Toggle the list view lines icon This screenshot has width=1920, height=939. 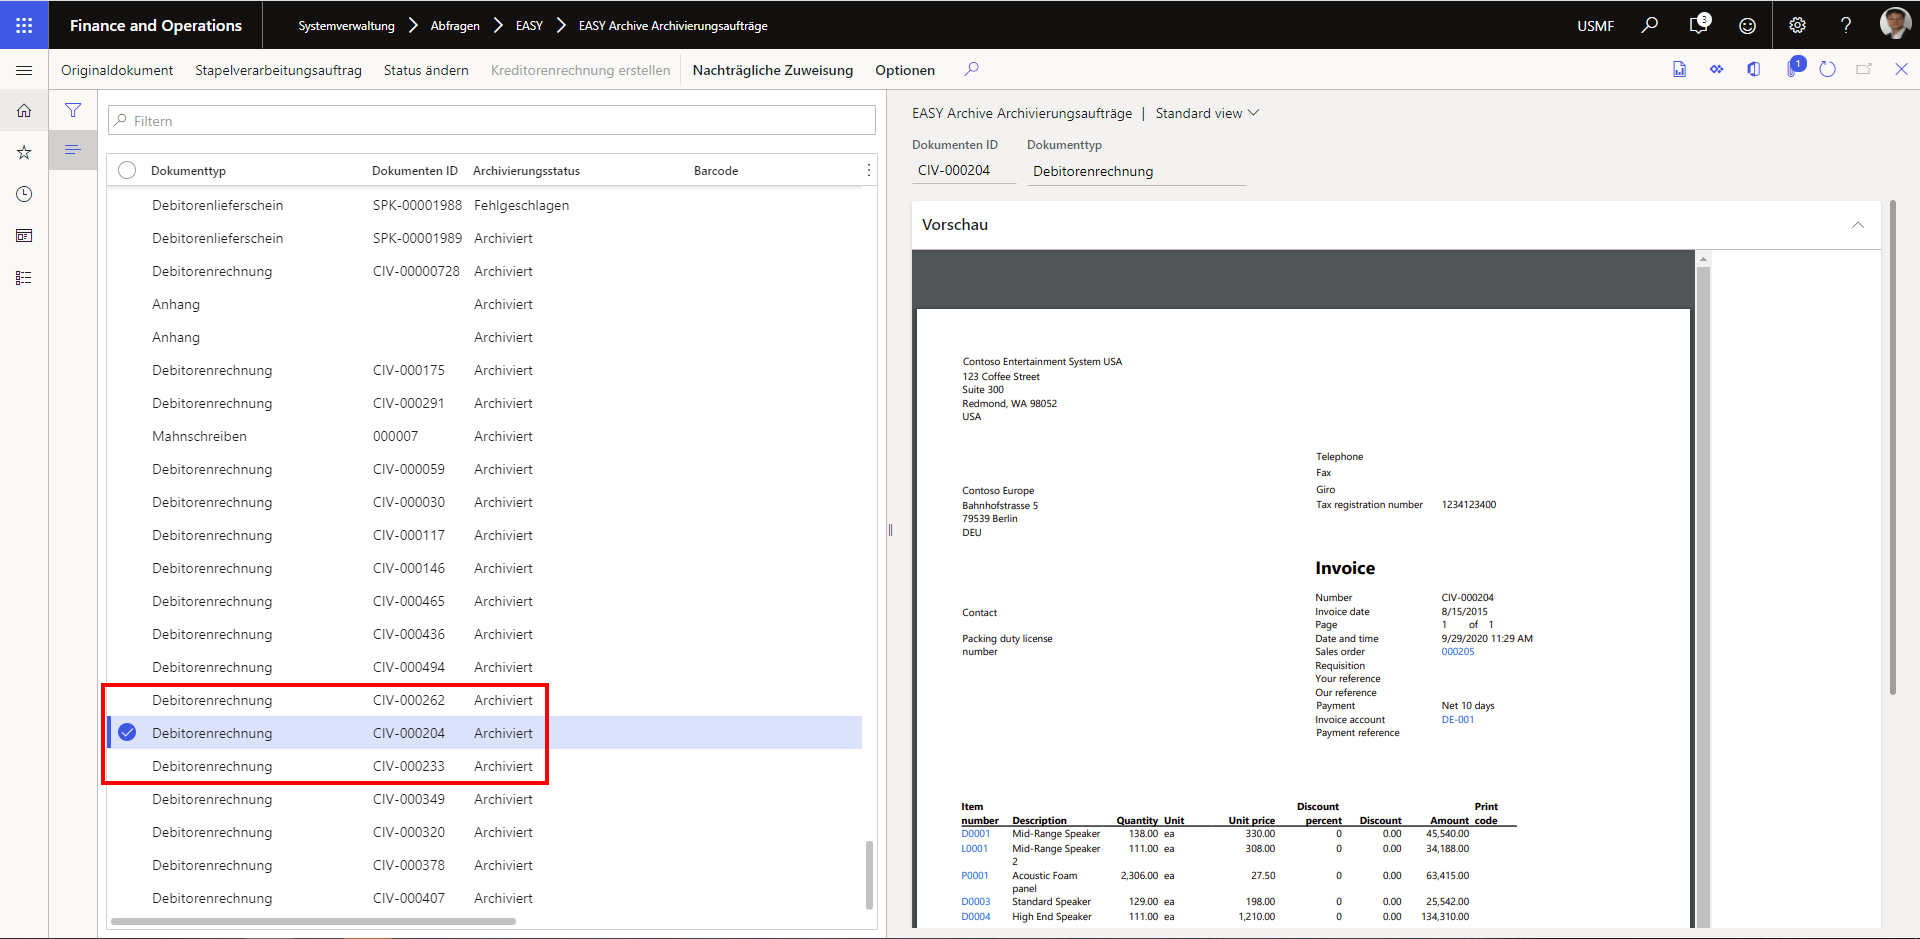[x=73, y=149]
